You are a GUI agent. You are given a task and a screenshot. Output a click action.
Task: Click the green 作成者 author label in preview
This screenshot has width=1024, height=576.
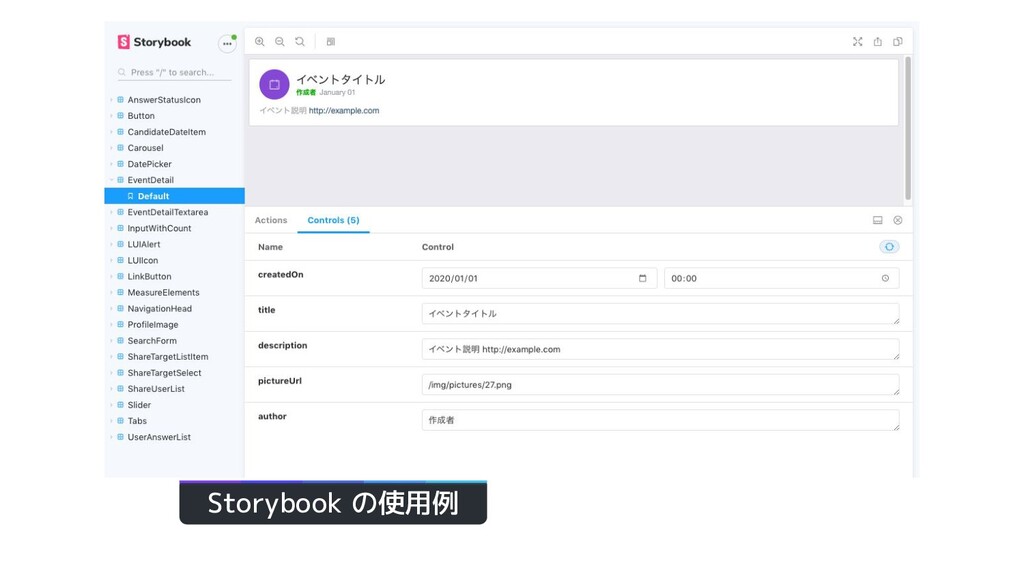pos(306,93)
